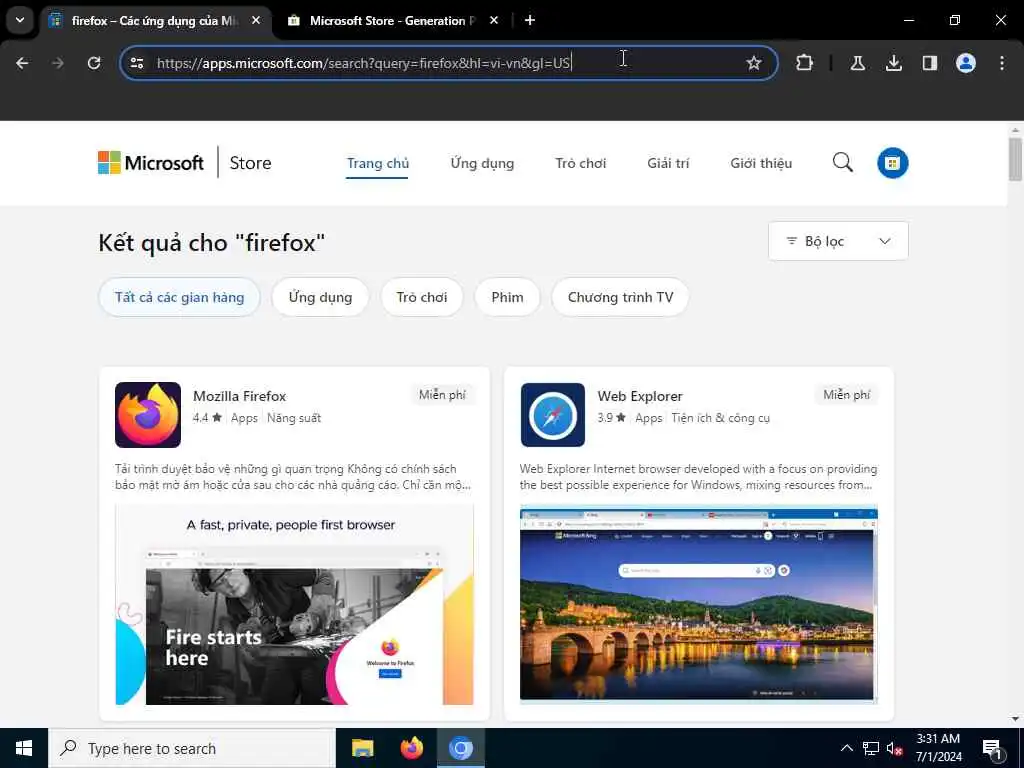
Task: Reload the current page
Action: pyautogui.click(x=94, y=63)
